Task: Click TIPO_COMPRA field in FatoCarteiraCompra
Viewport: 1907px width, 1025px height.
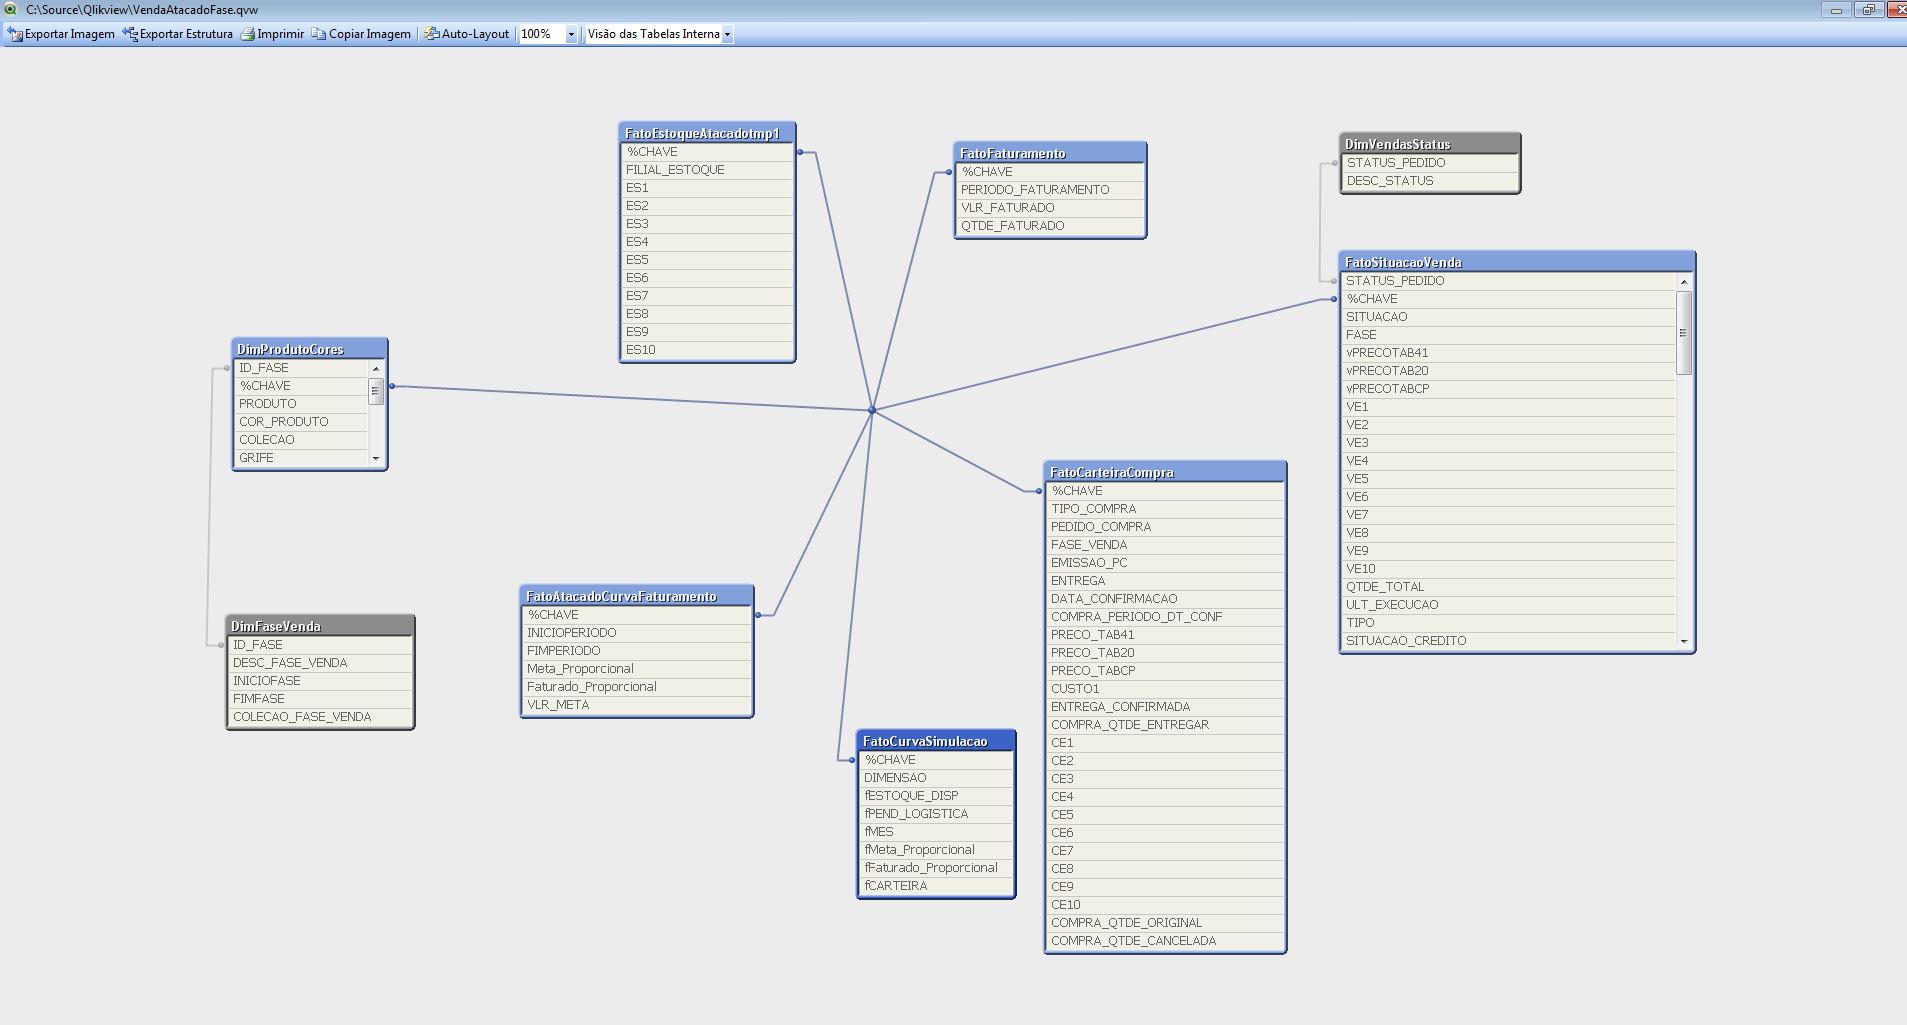Action: coord(1165,509)
